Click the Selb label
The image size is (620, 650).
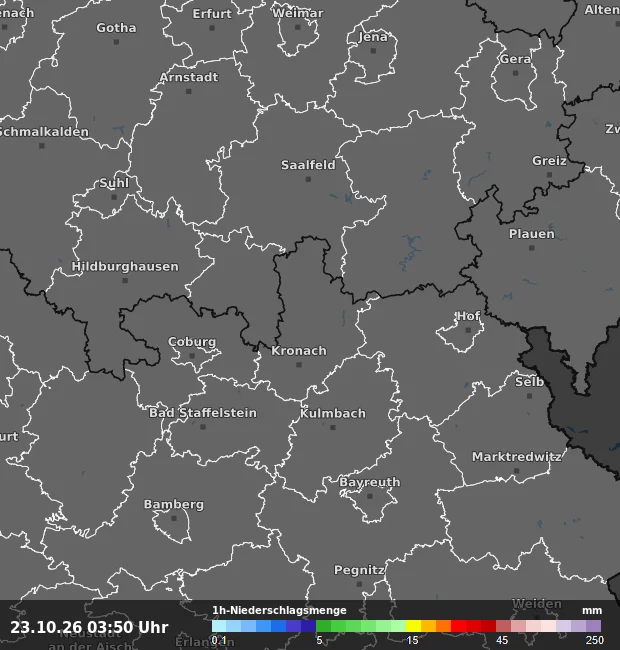click(x=529, y=382)
